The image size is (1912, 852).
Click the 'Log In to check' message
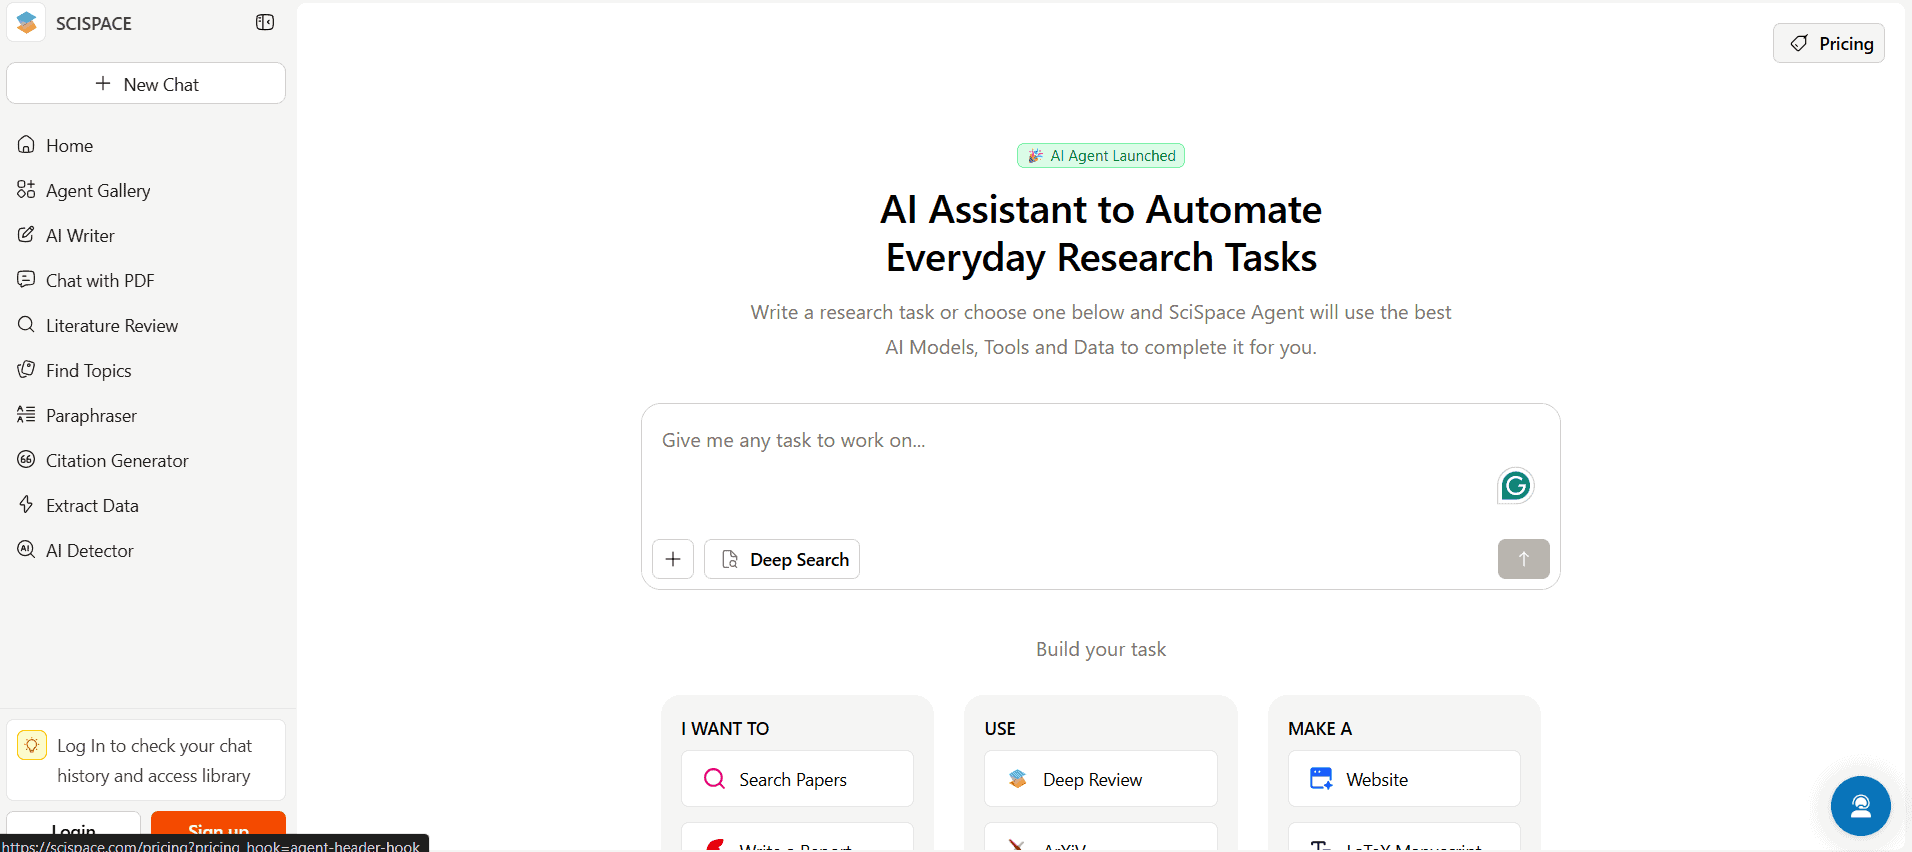(154, 761)
